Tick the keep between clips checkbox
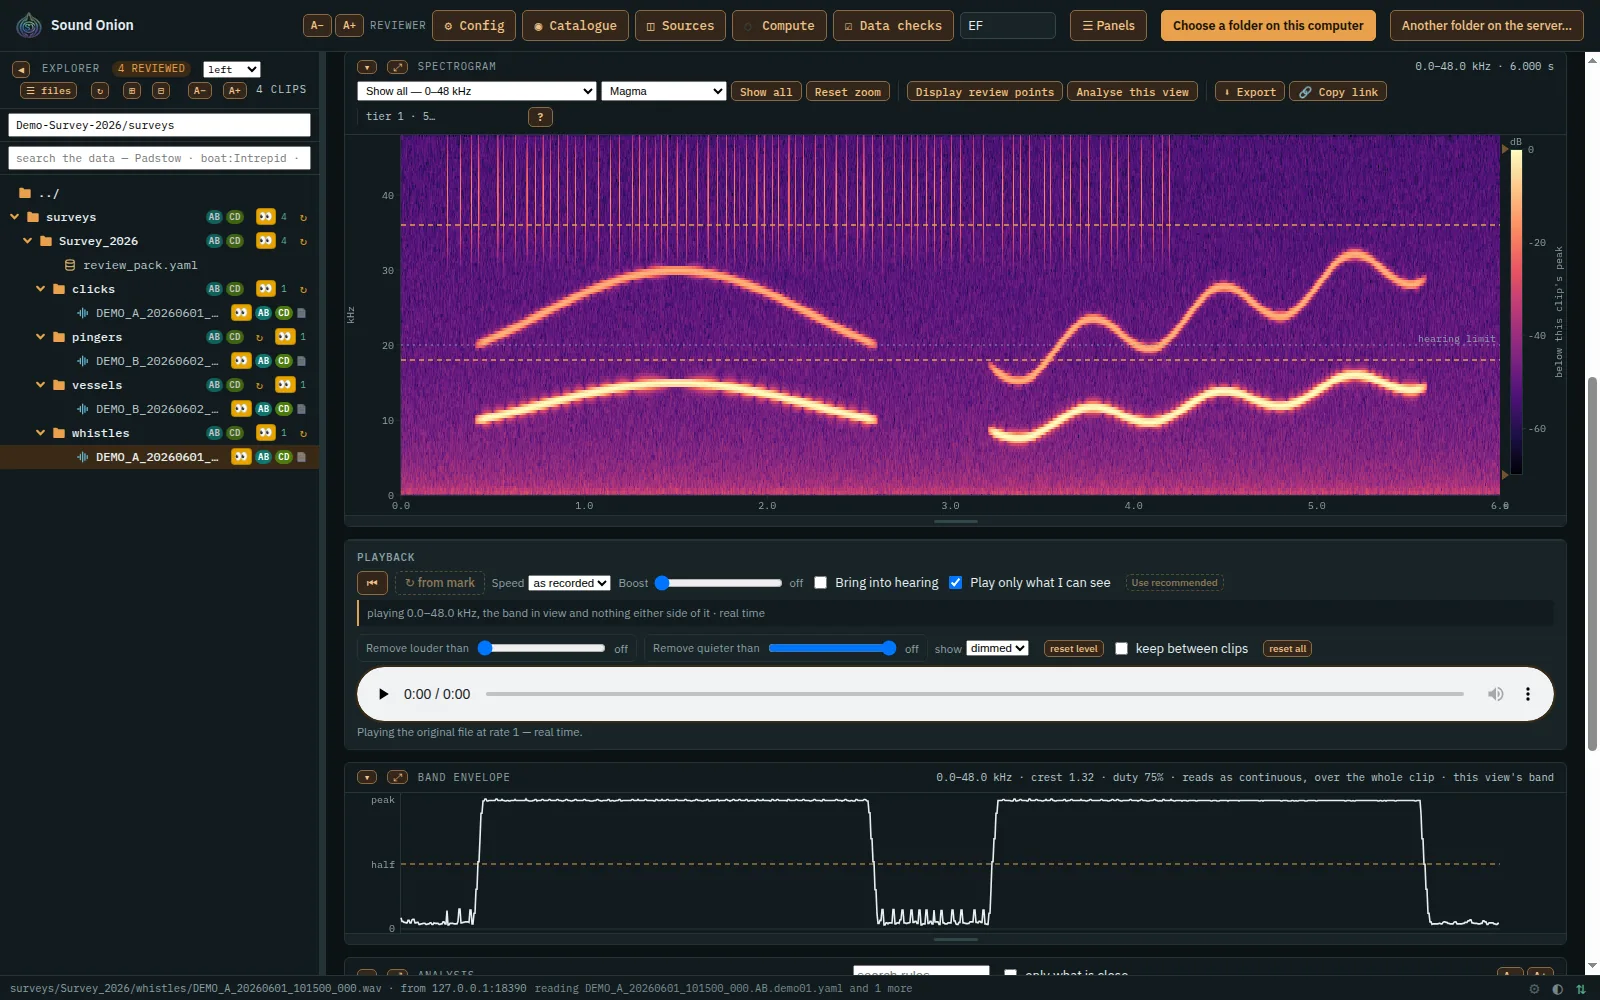This screenshot has width=1600, height=1000. [1121, 649]
